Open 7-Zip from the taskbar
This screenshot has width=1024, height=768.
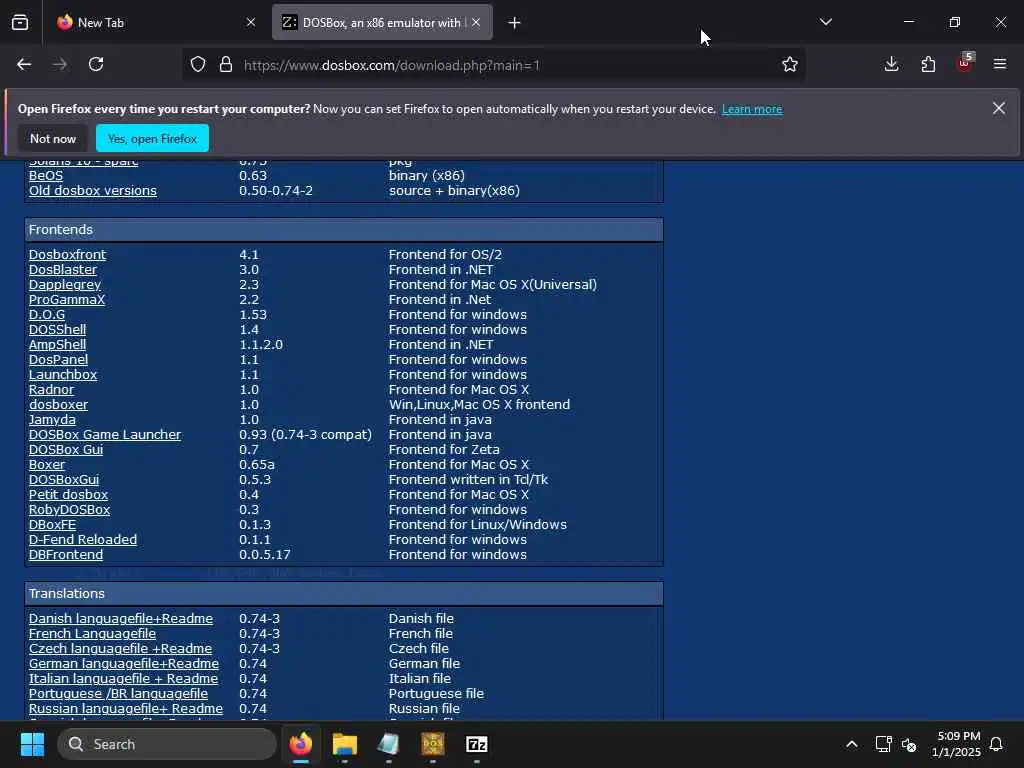[x=477, y=744]
